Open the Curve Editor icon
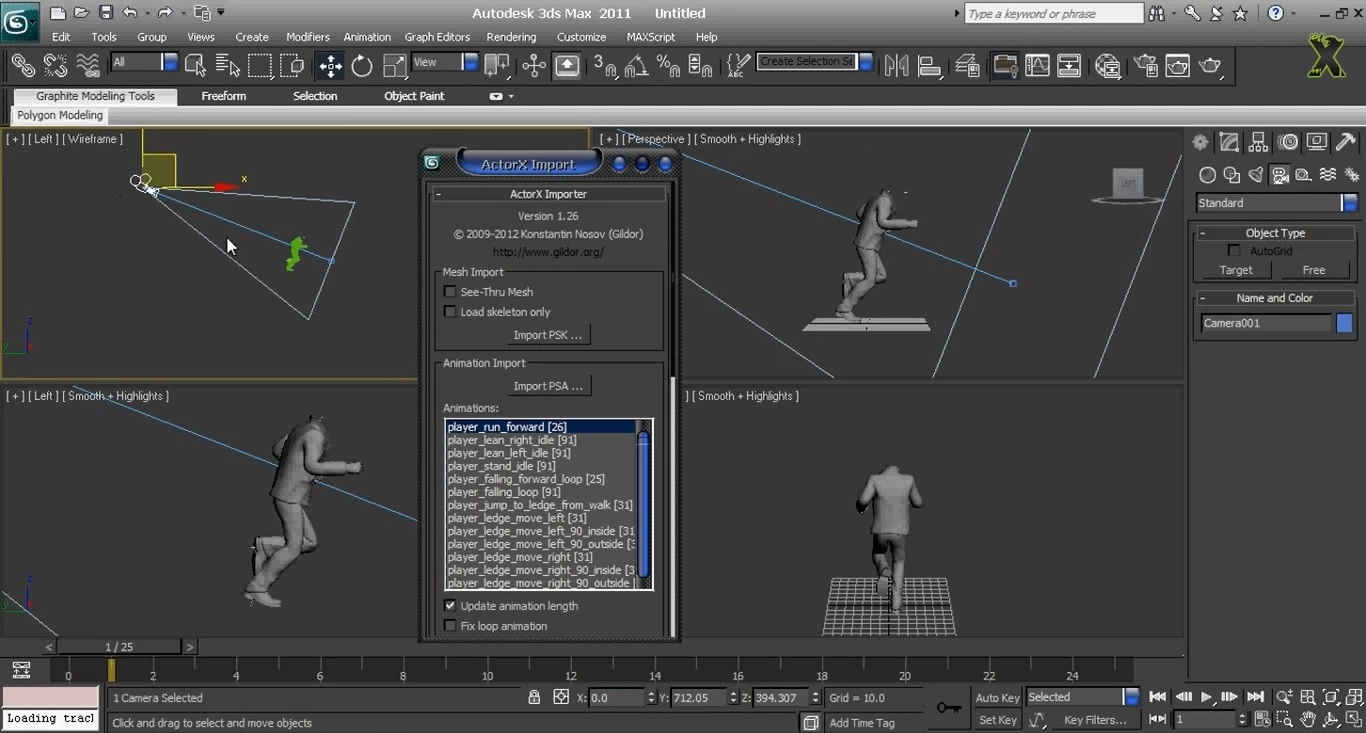 point(1037,65)
